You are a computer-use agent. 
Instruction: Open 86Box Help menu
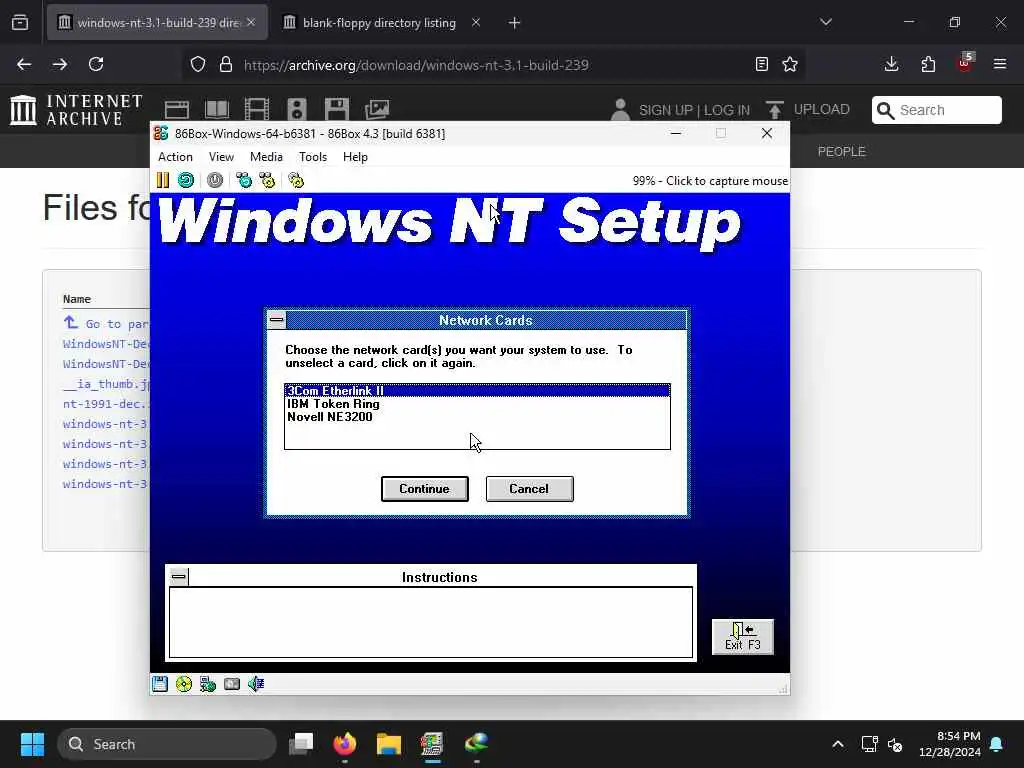(355, 157)
